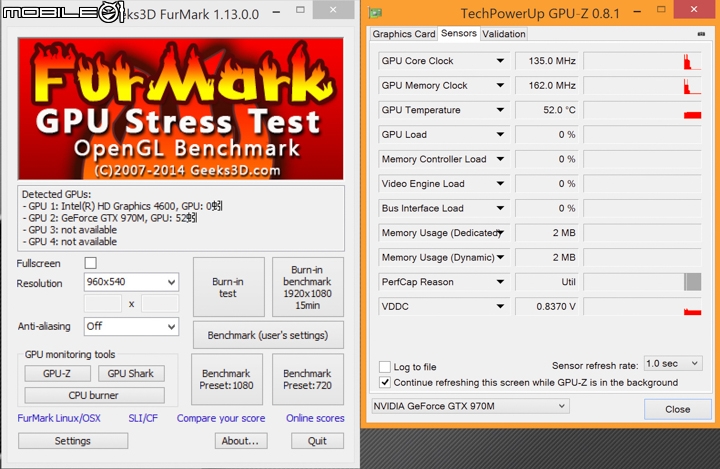Uncheck Continue refreshing in background checkbox
This screenshot has height=469, width=720.
385,382
